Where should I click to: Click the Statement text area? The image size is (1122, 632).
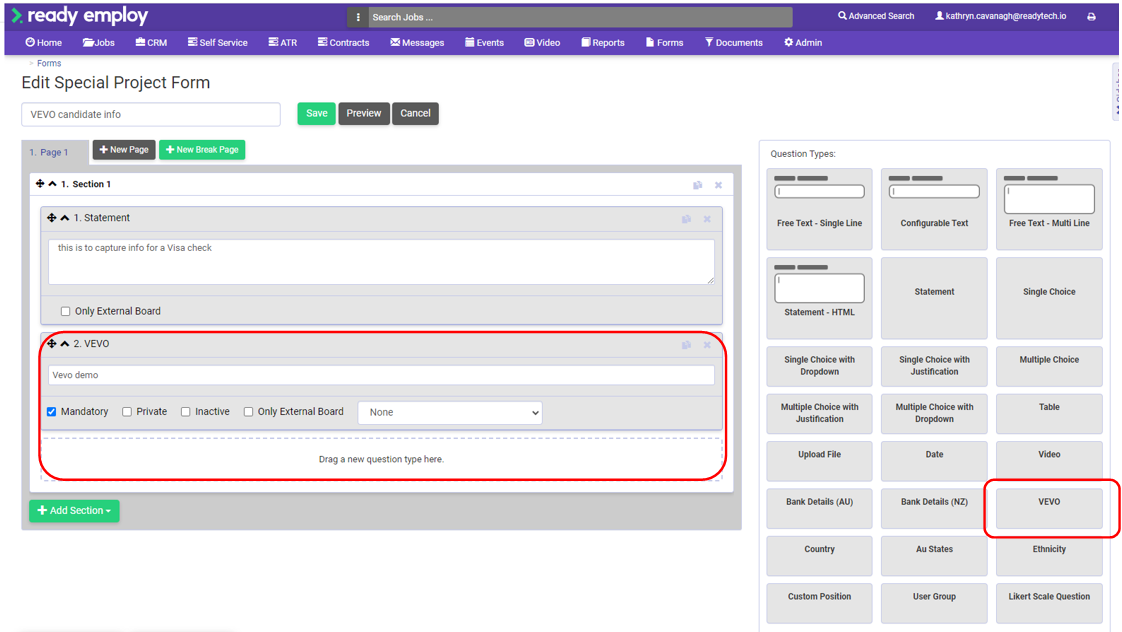[x=381, y=261]
